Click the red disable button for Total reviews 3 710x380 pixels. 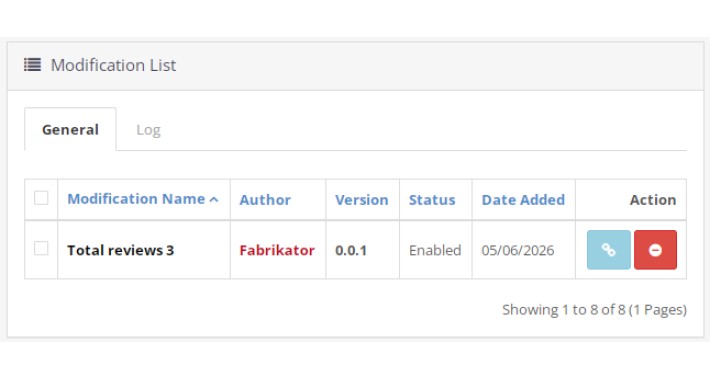click(x=655, y=250)
